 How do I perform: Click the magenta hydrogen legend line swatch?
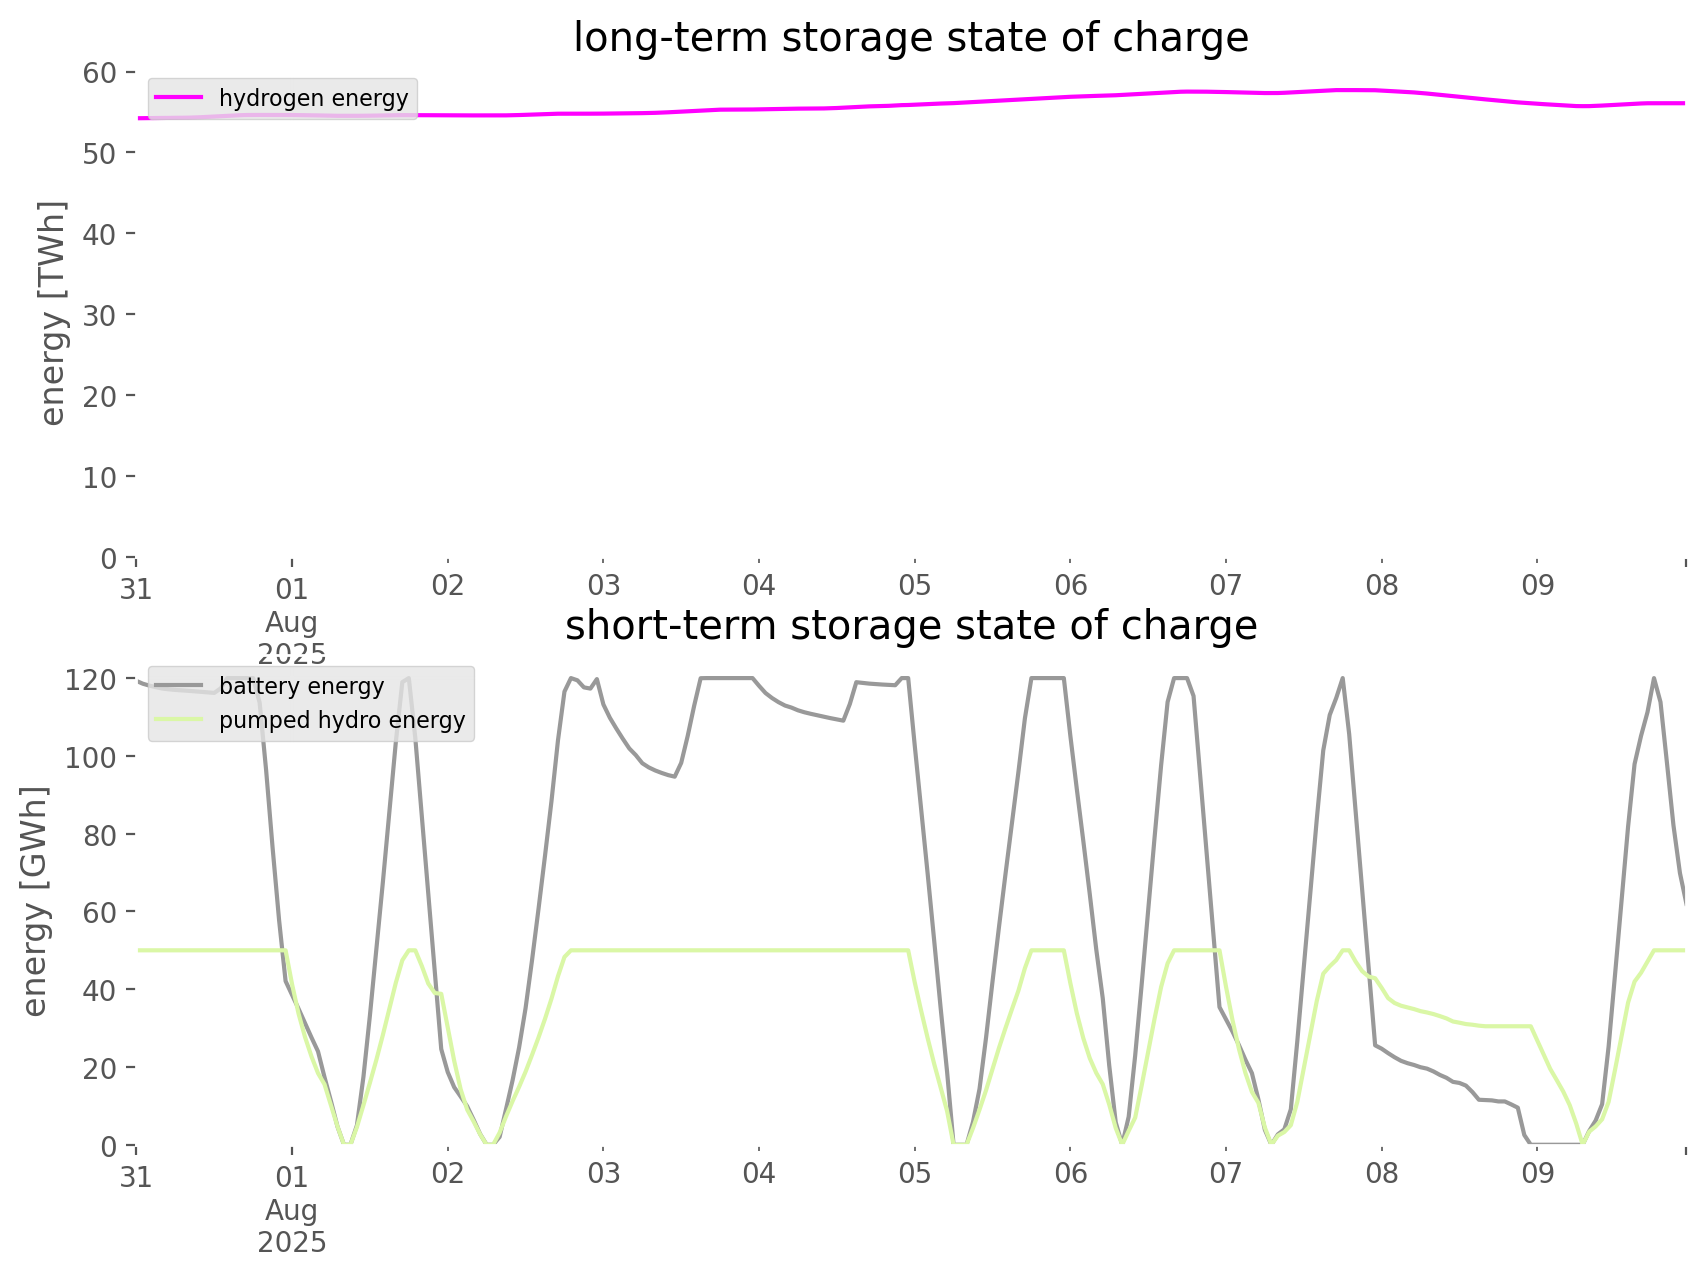click(x=178, y=98)
